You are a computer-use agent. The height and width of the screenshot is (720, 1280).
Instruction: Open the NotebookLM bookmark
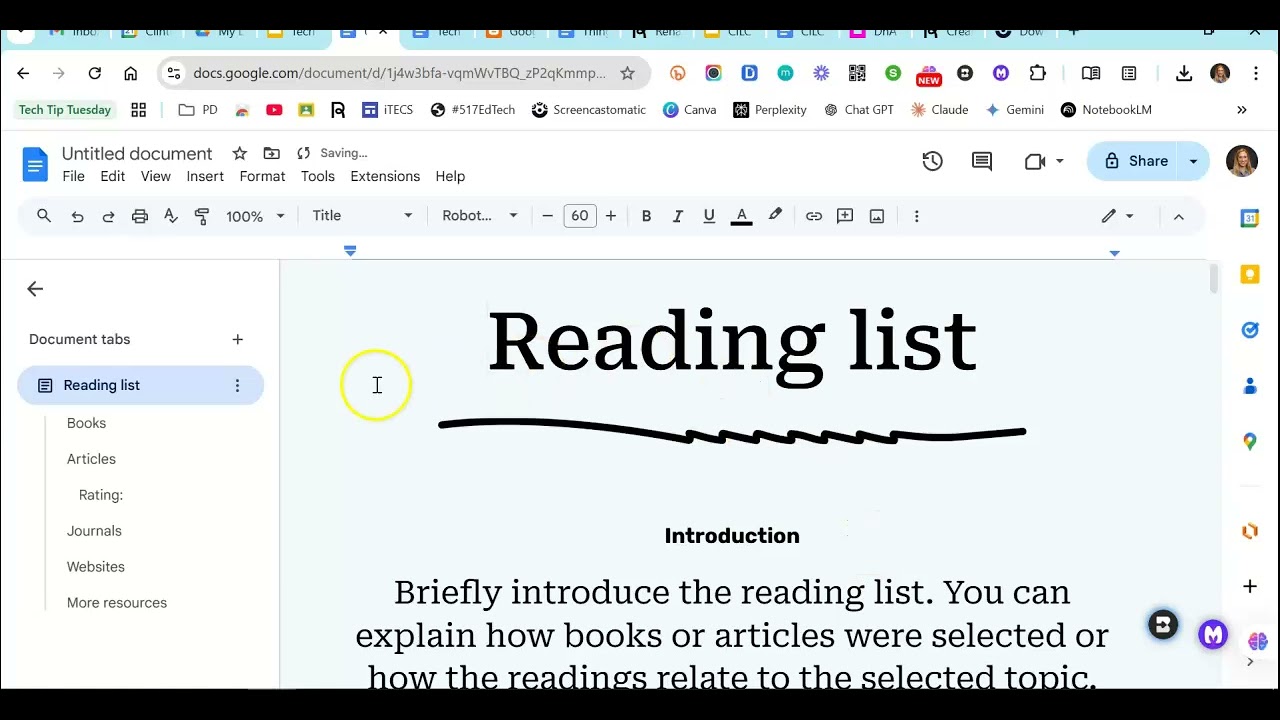coord(1106,110)
